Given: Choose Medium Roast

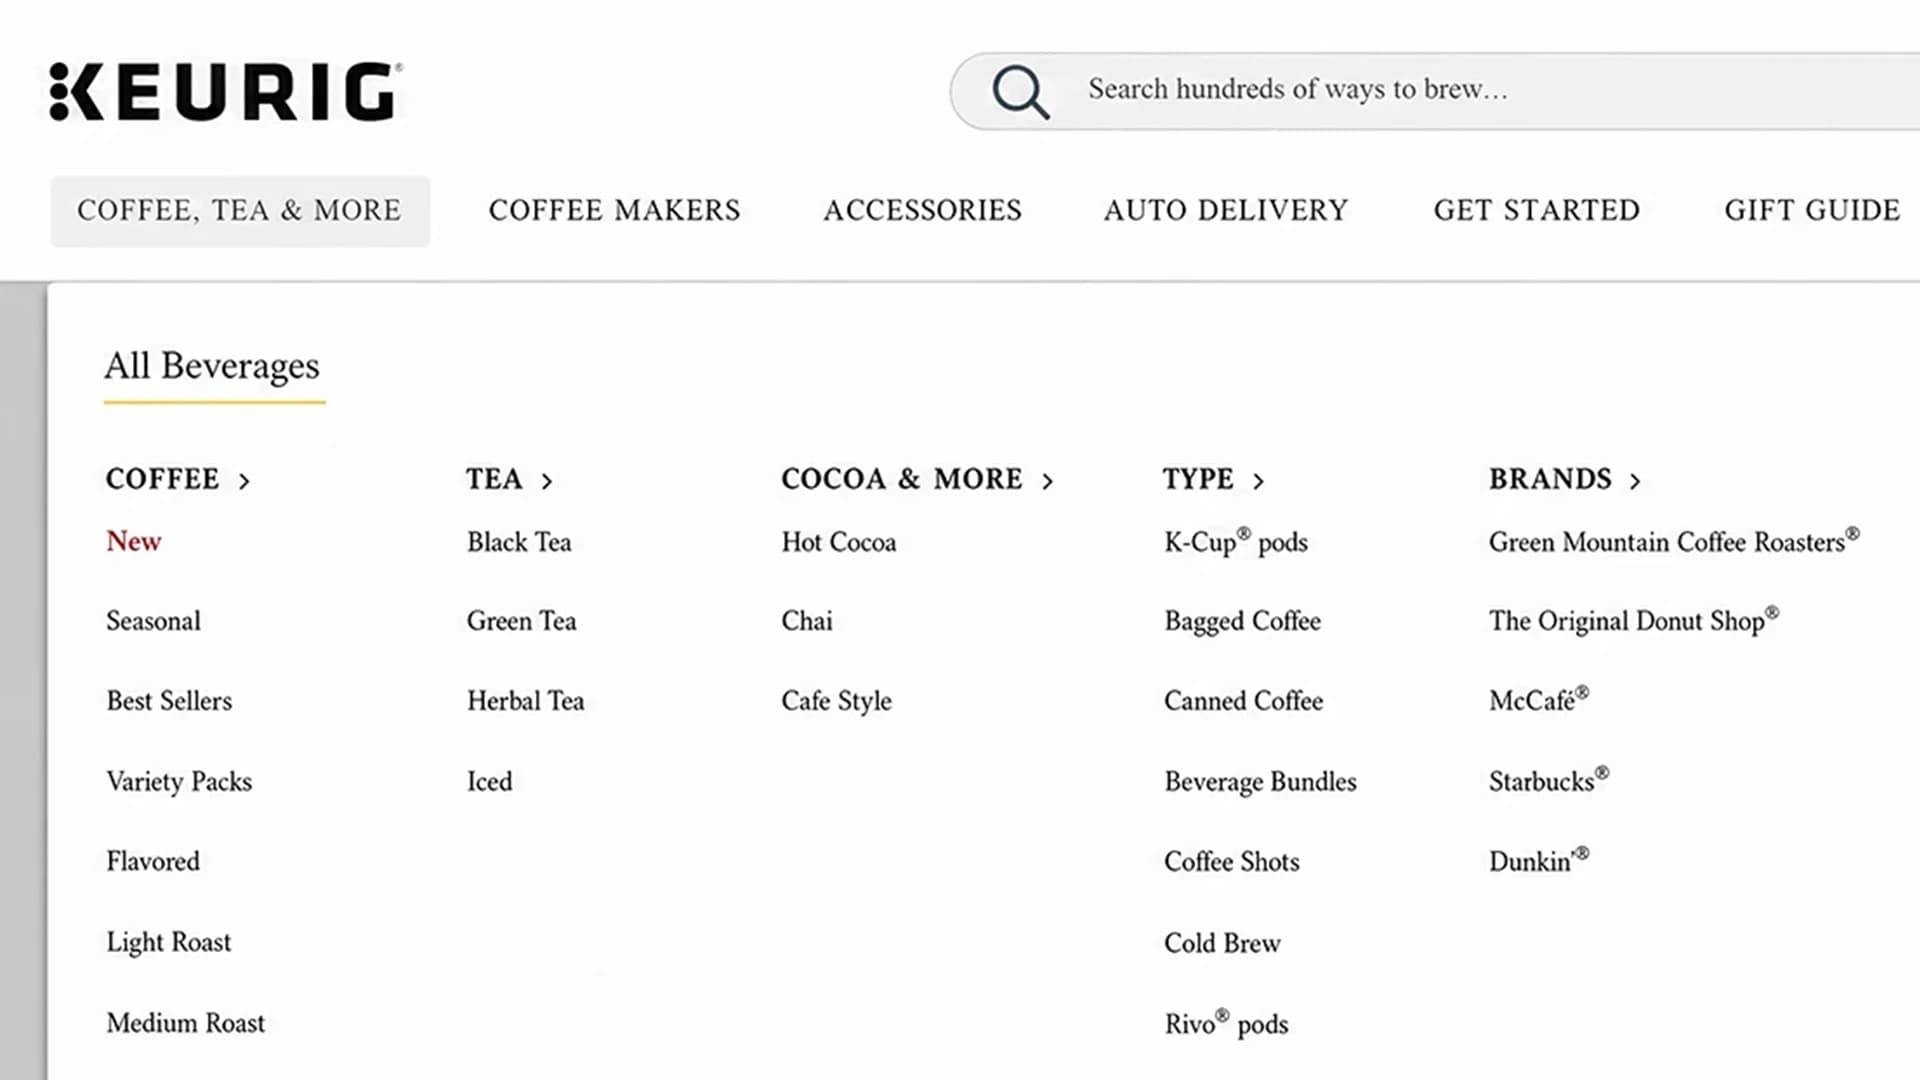Looking at the screenshot, I should (186, 1023).
